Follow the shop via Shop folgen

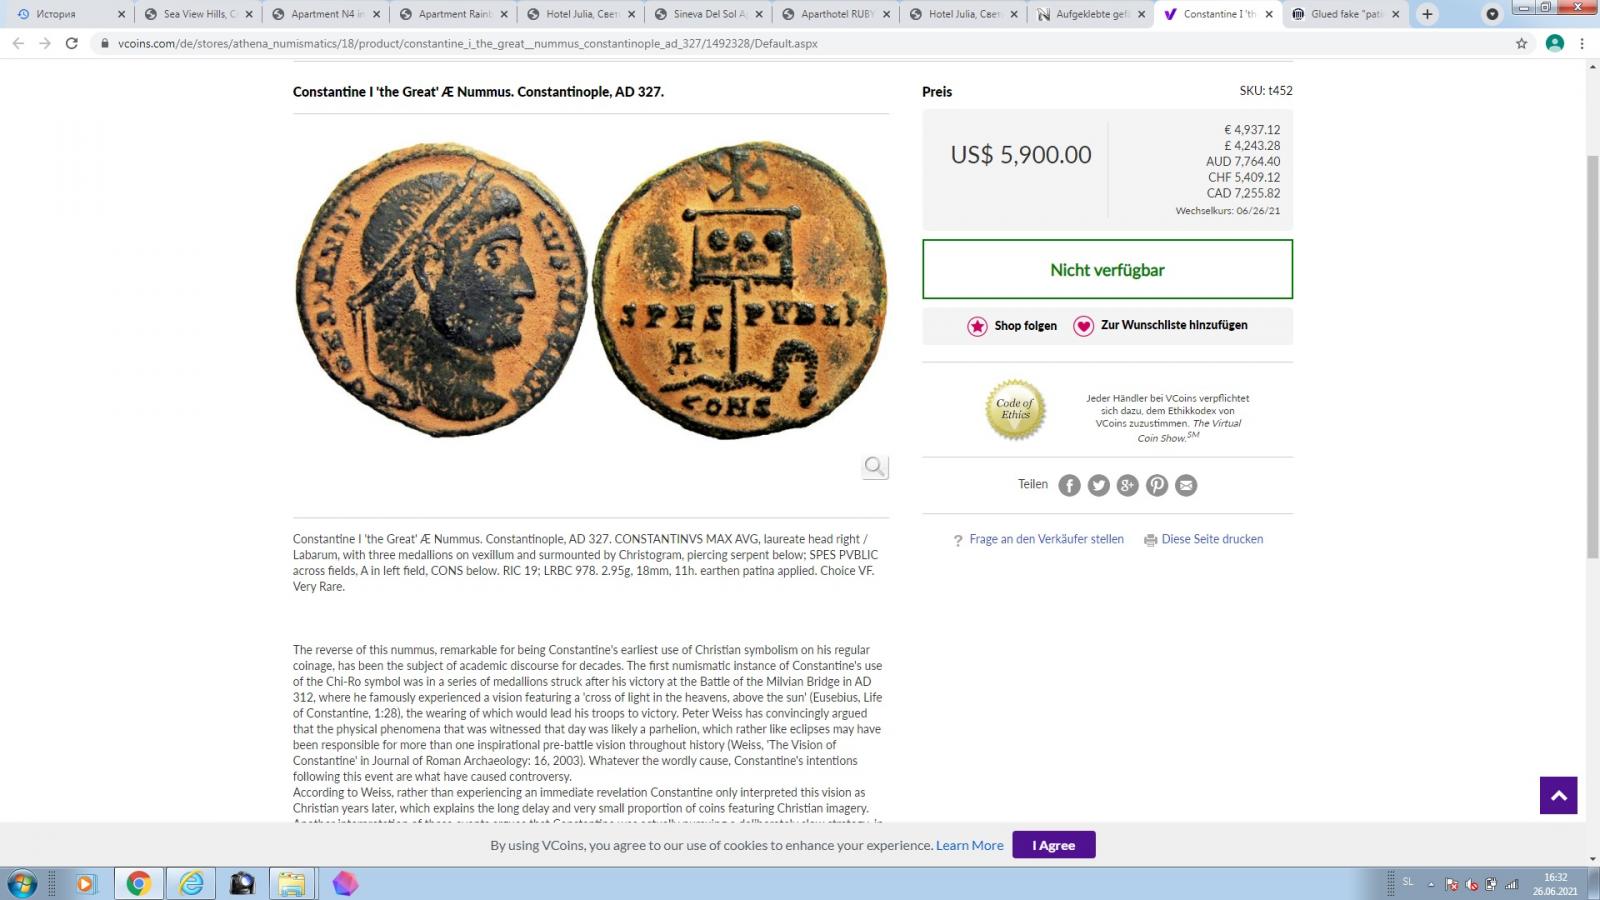pyautogui.click(x=1012, y=326)
